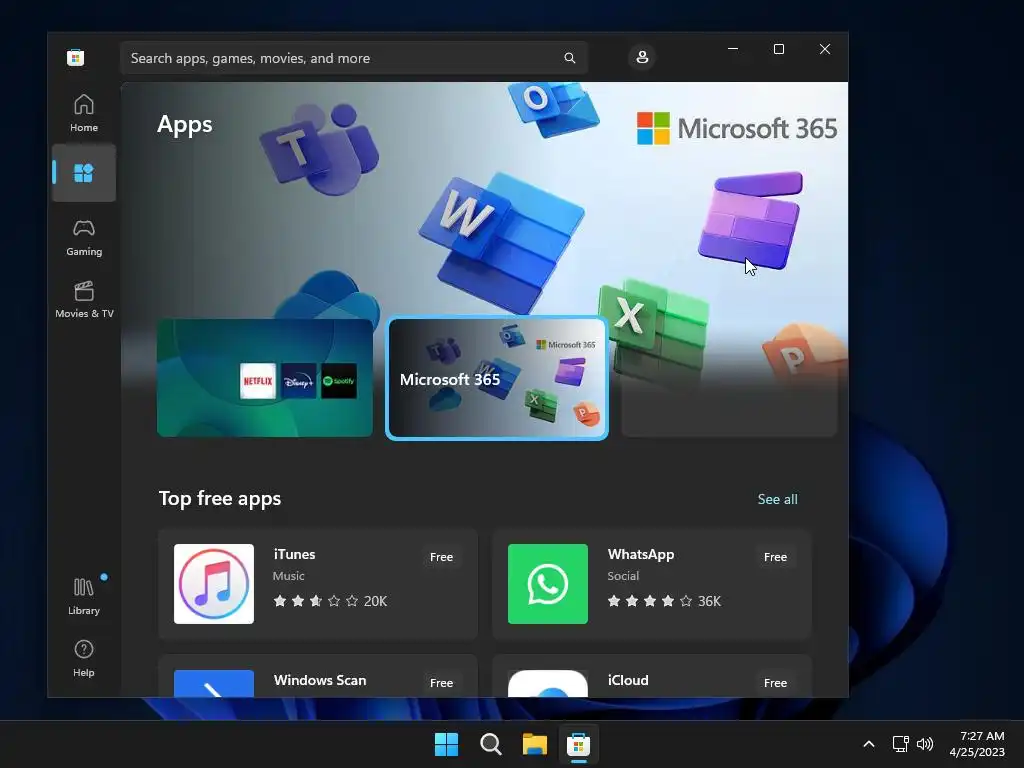Click the iTunes 20K star rating
Screen dimensions: 1024x768
pyautogui.click(x=330, y=601)
